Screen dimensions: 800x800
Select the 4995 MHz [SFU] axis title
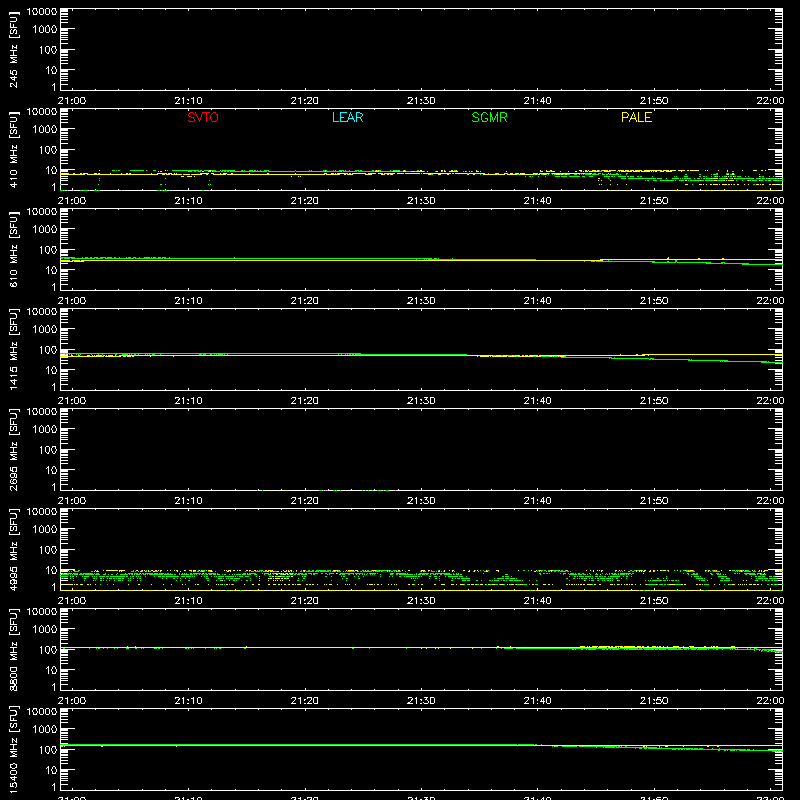(x=14, y=549)
